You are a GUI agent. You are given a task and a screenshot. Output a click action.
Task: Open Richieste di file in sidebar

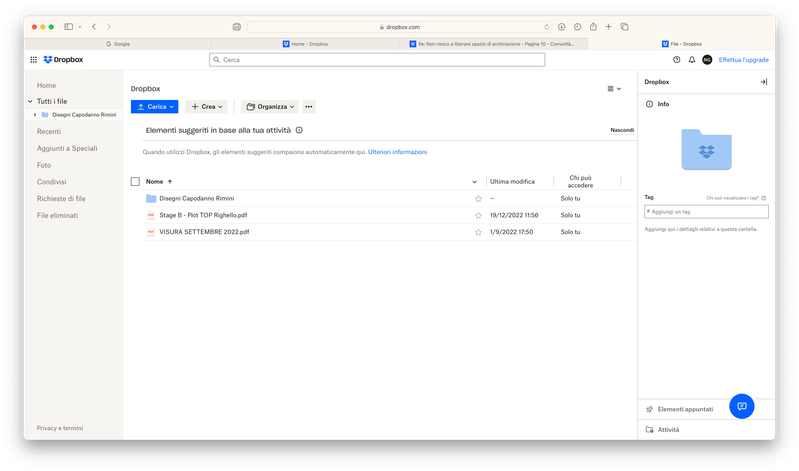pos(61,199)
